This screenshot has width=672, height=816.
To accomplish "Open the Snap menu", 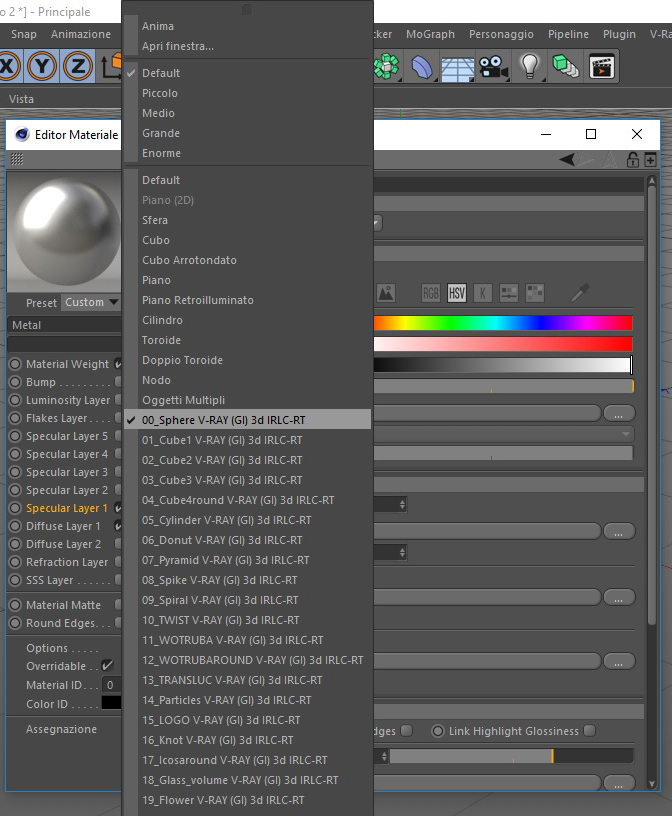I will (x=24, y=34).
